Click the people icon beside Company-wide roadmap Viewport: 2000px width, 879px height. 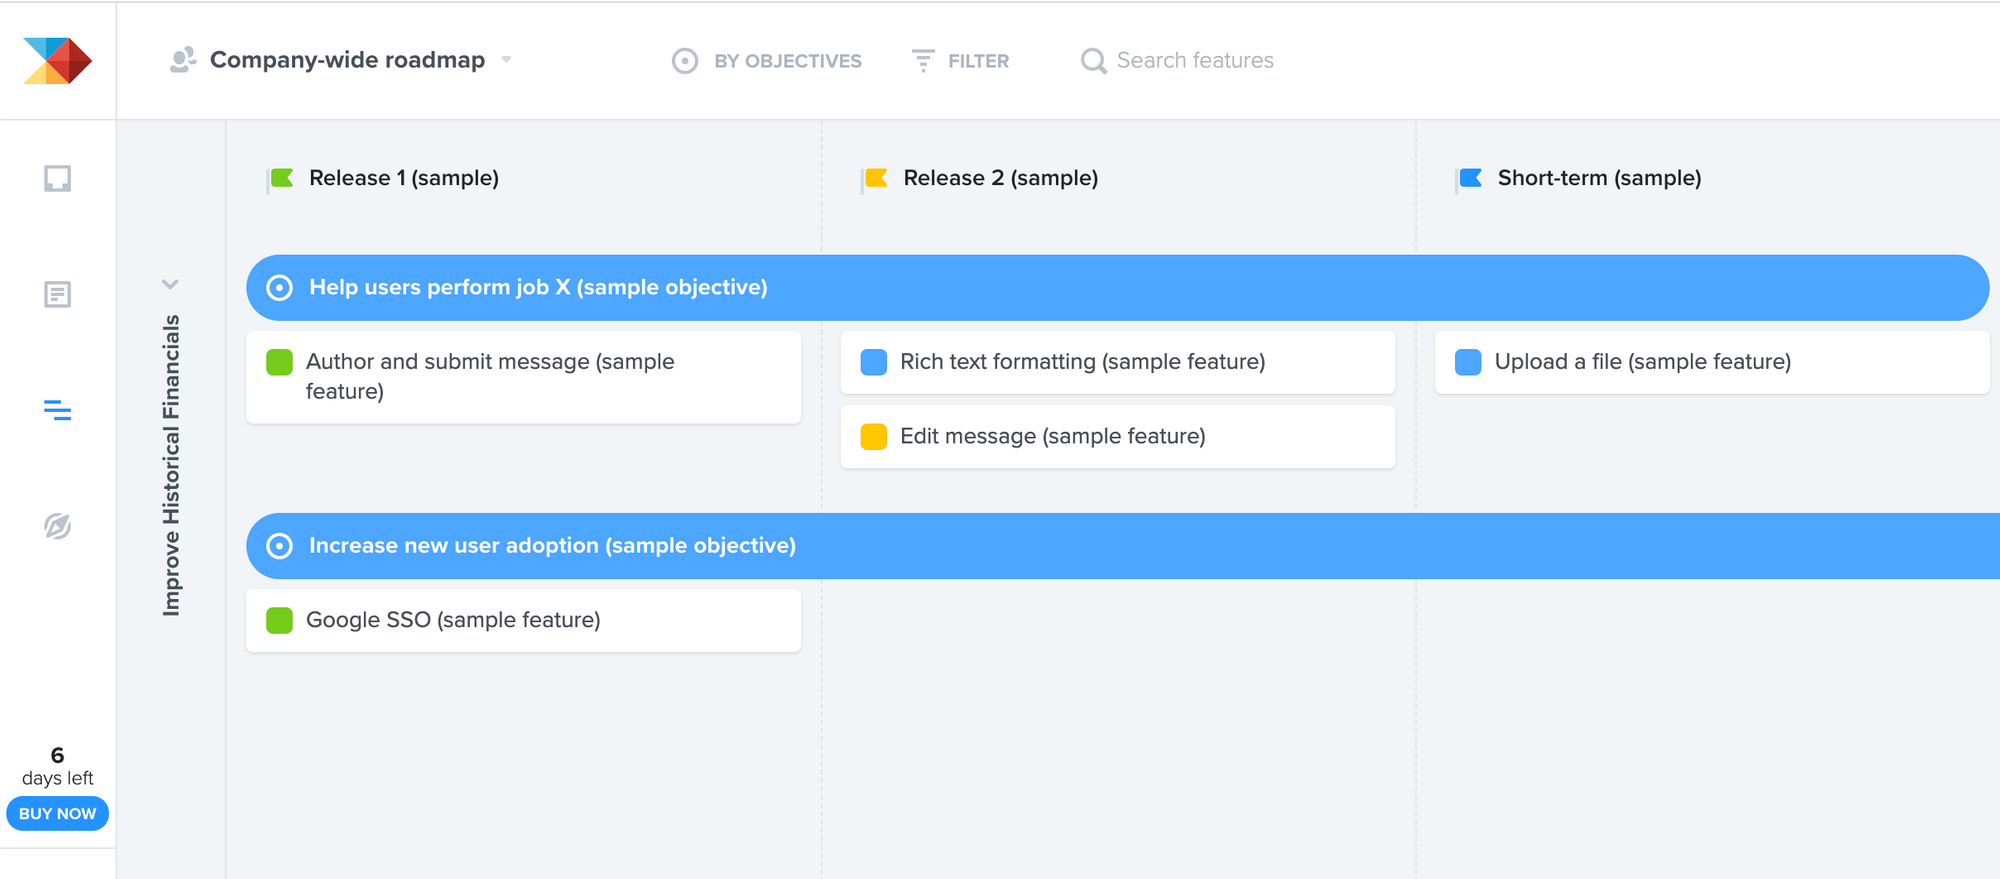tap(183, 60)
